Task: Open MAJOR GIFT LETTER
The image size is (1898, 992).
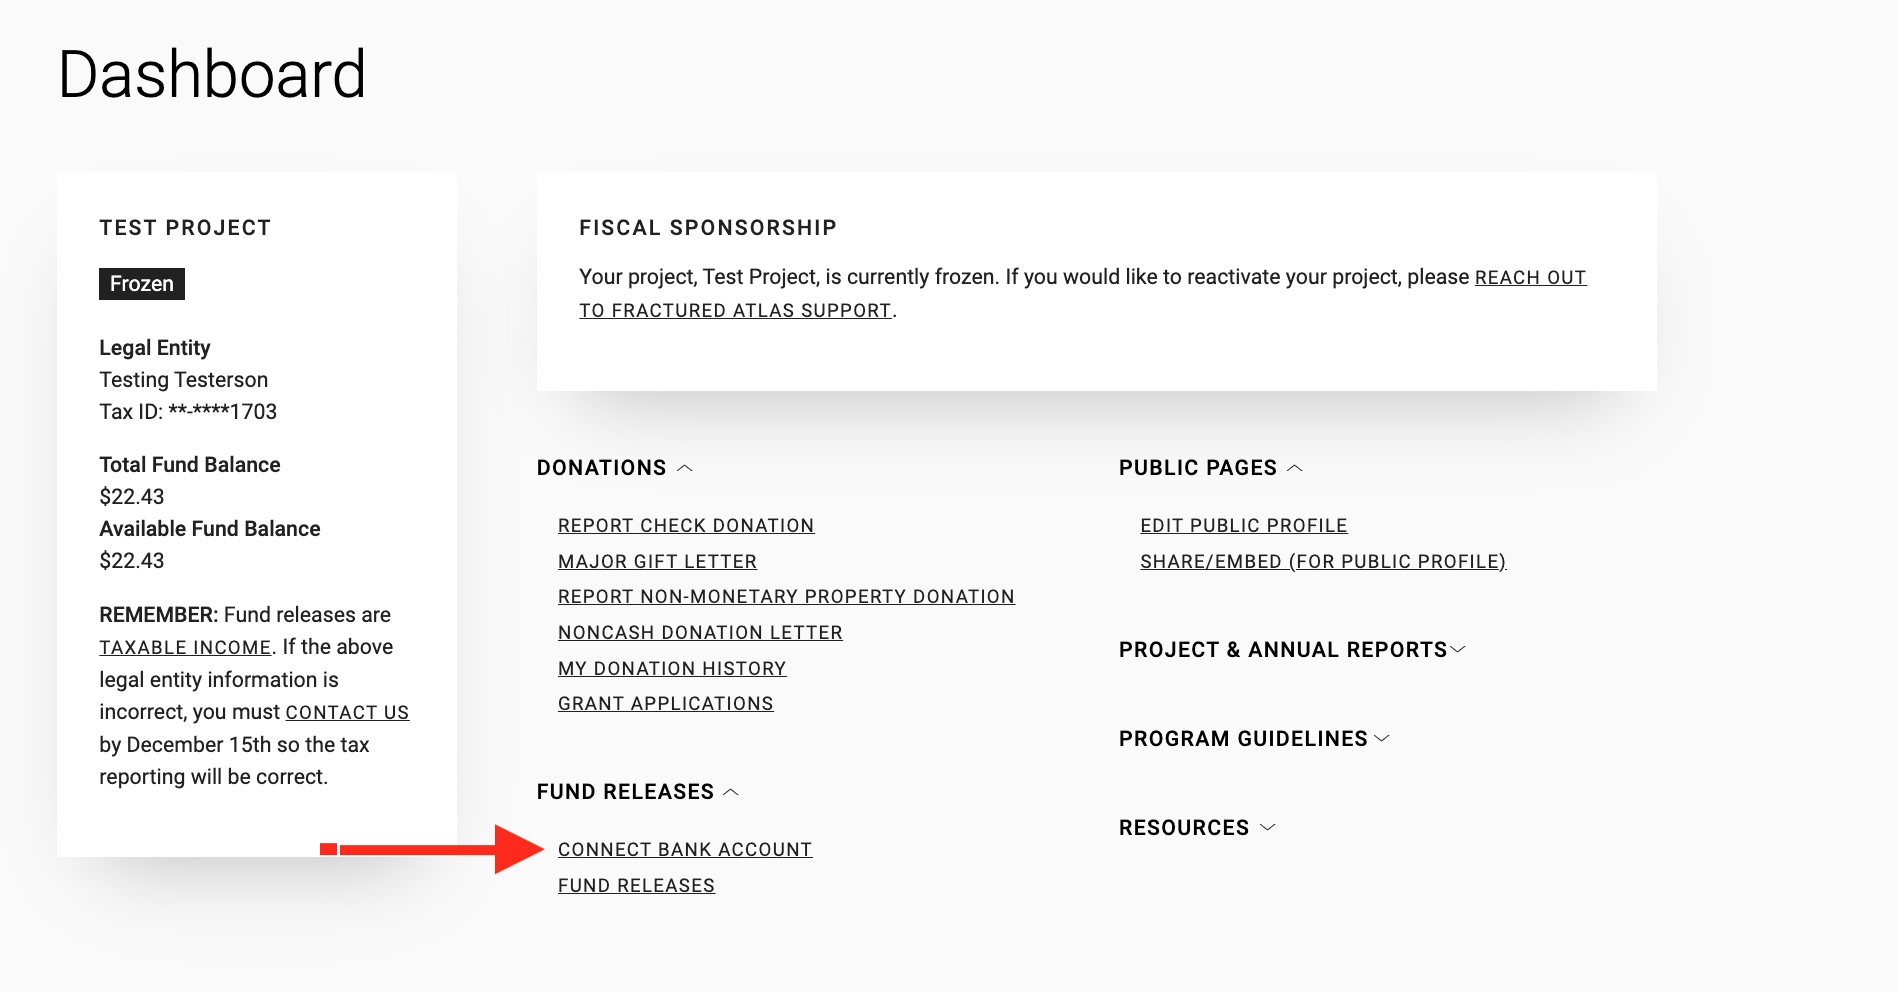Action: (x=657, y=561)
